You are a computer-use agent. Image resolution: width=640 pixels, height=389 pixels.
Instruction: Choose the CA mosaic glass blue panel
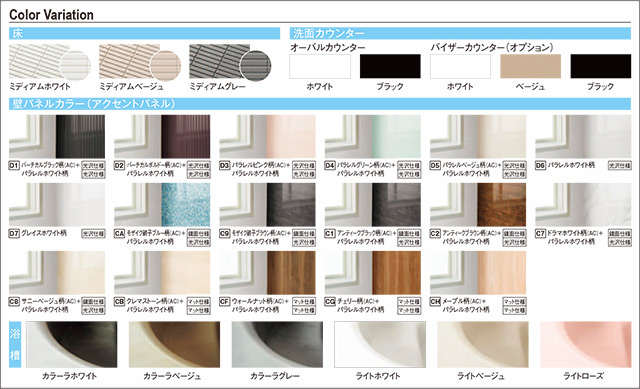[x=162, y=205]
